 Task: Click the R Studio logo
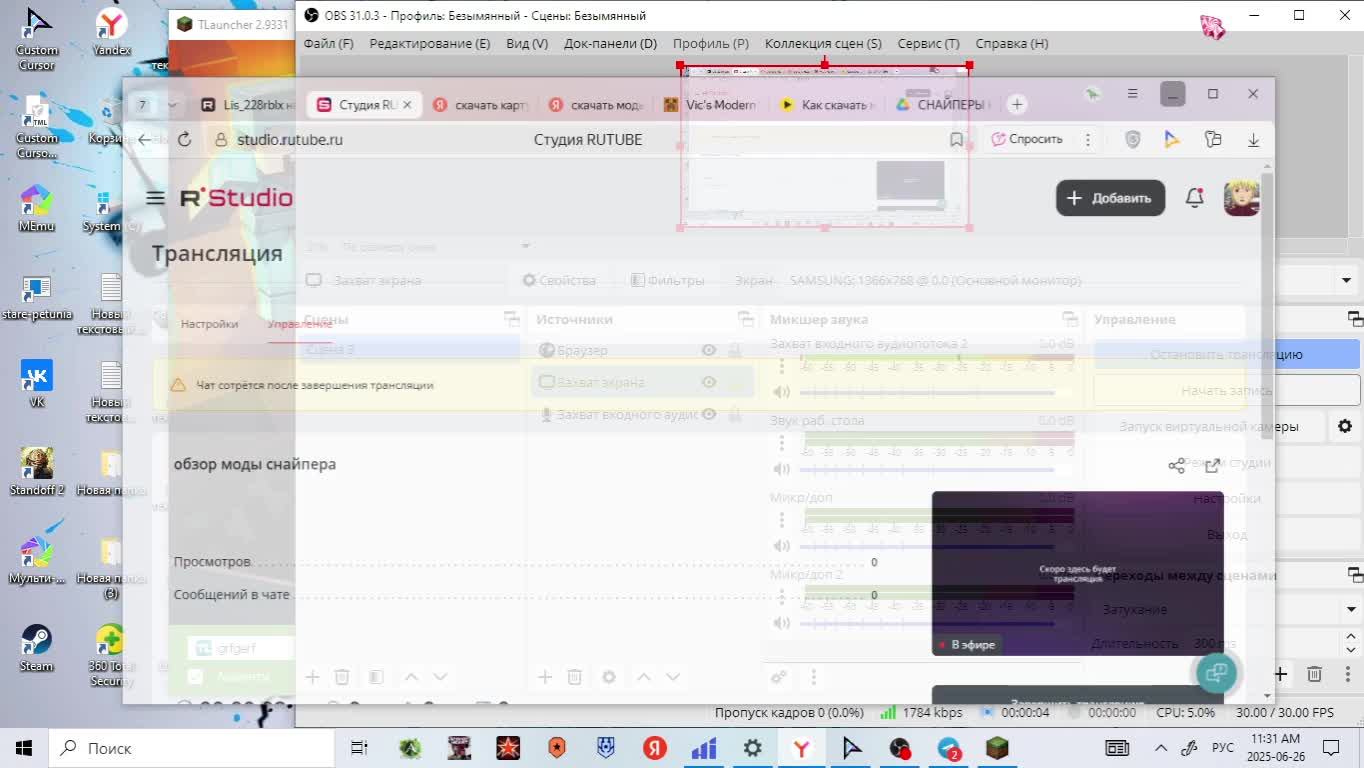(236, 198)
